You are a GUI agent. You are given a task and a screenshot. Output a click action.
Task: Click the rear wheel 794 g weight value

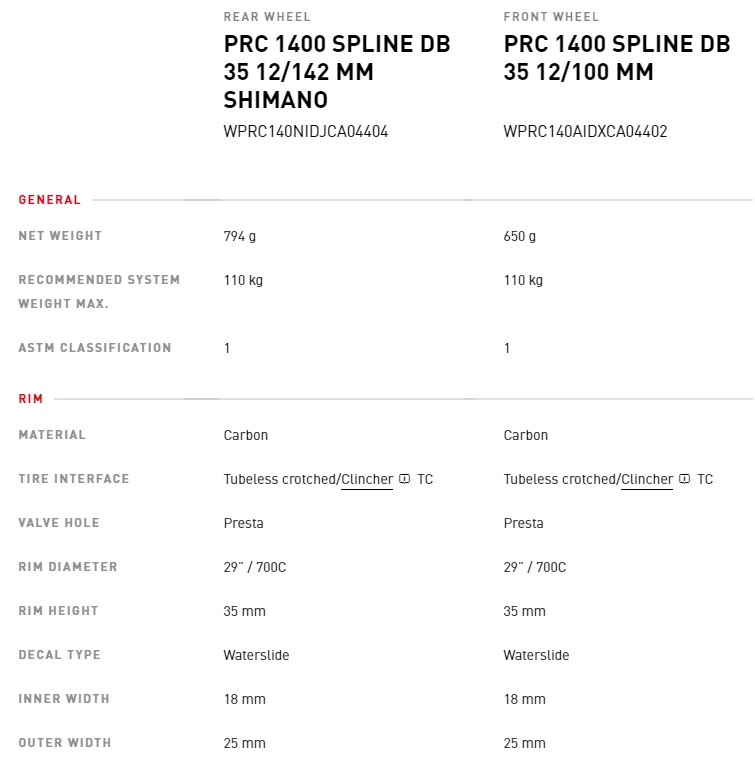(x=240, y=237)
